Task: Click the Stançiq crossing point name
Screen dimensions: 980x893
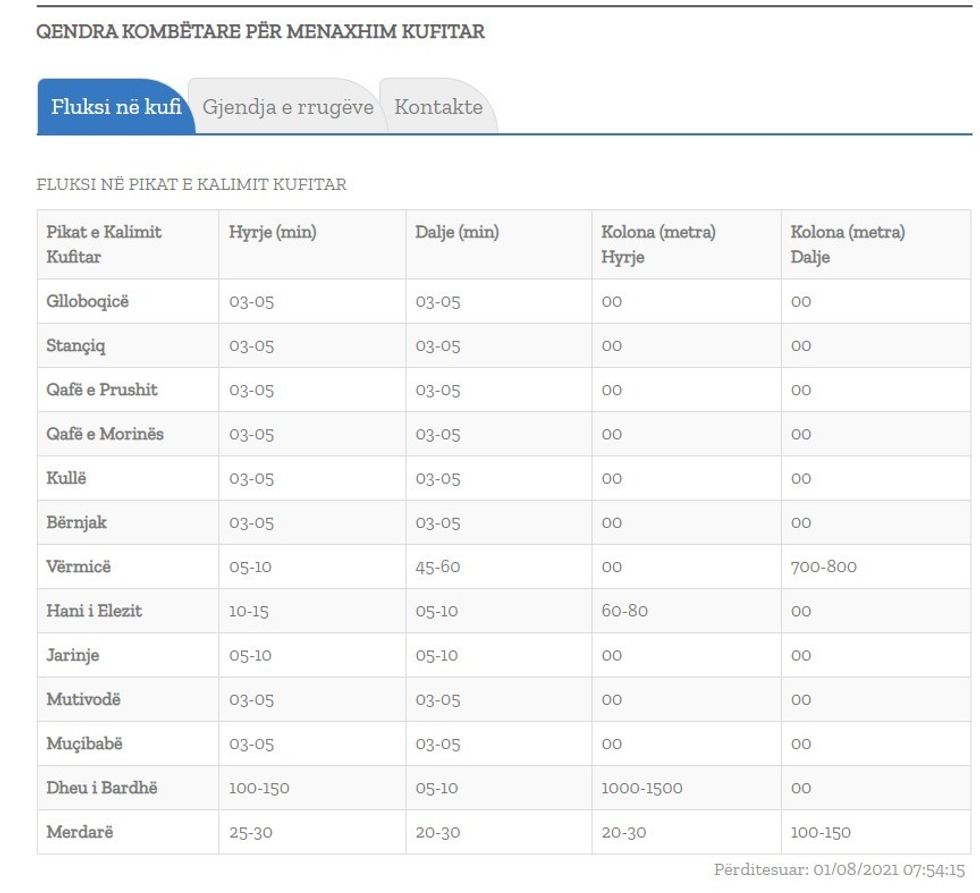Action: tap(74, 345)
